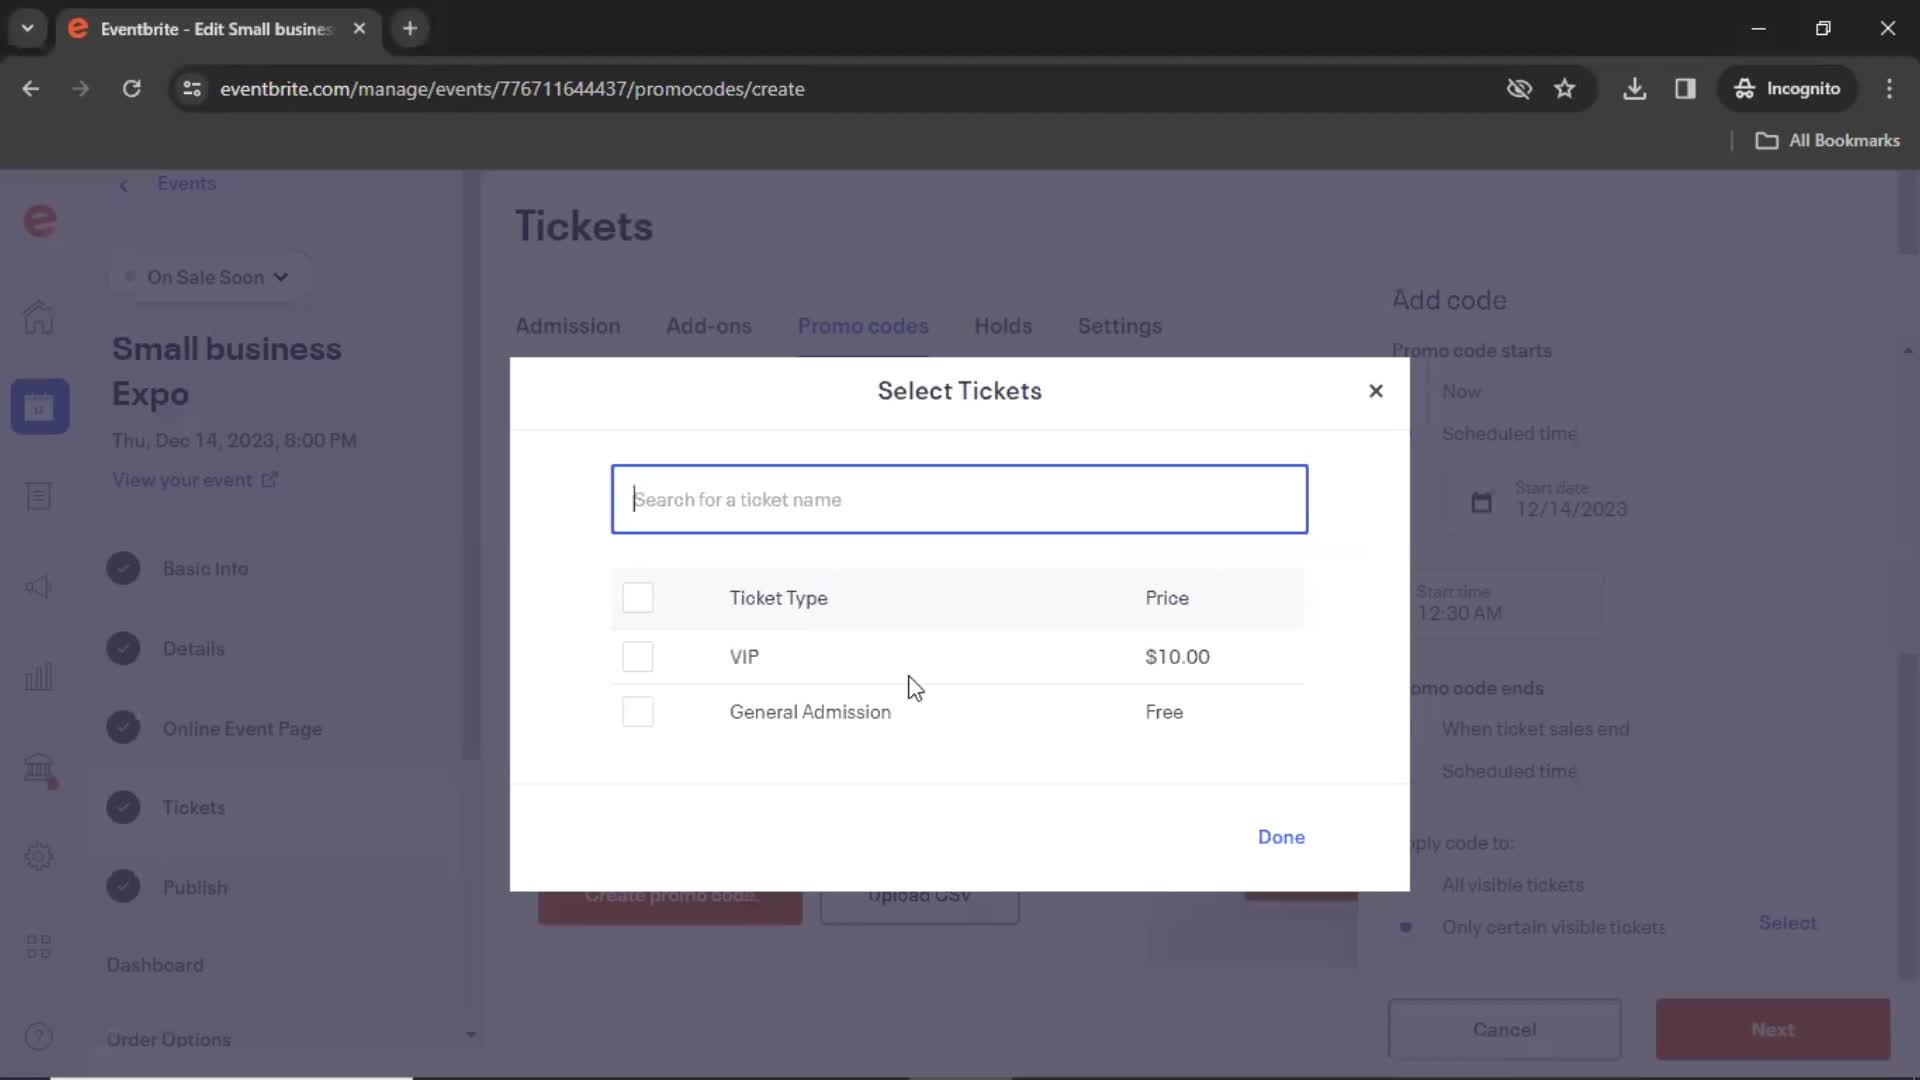Click the $10.00 price of VIP ticket
Screen dimensions: 1920x1080
1177,657
